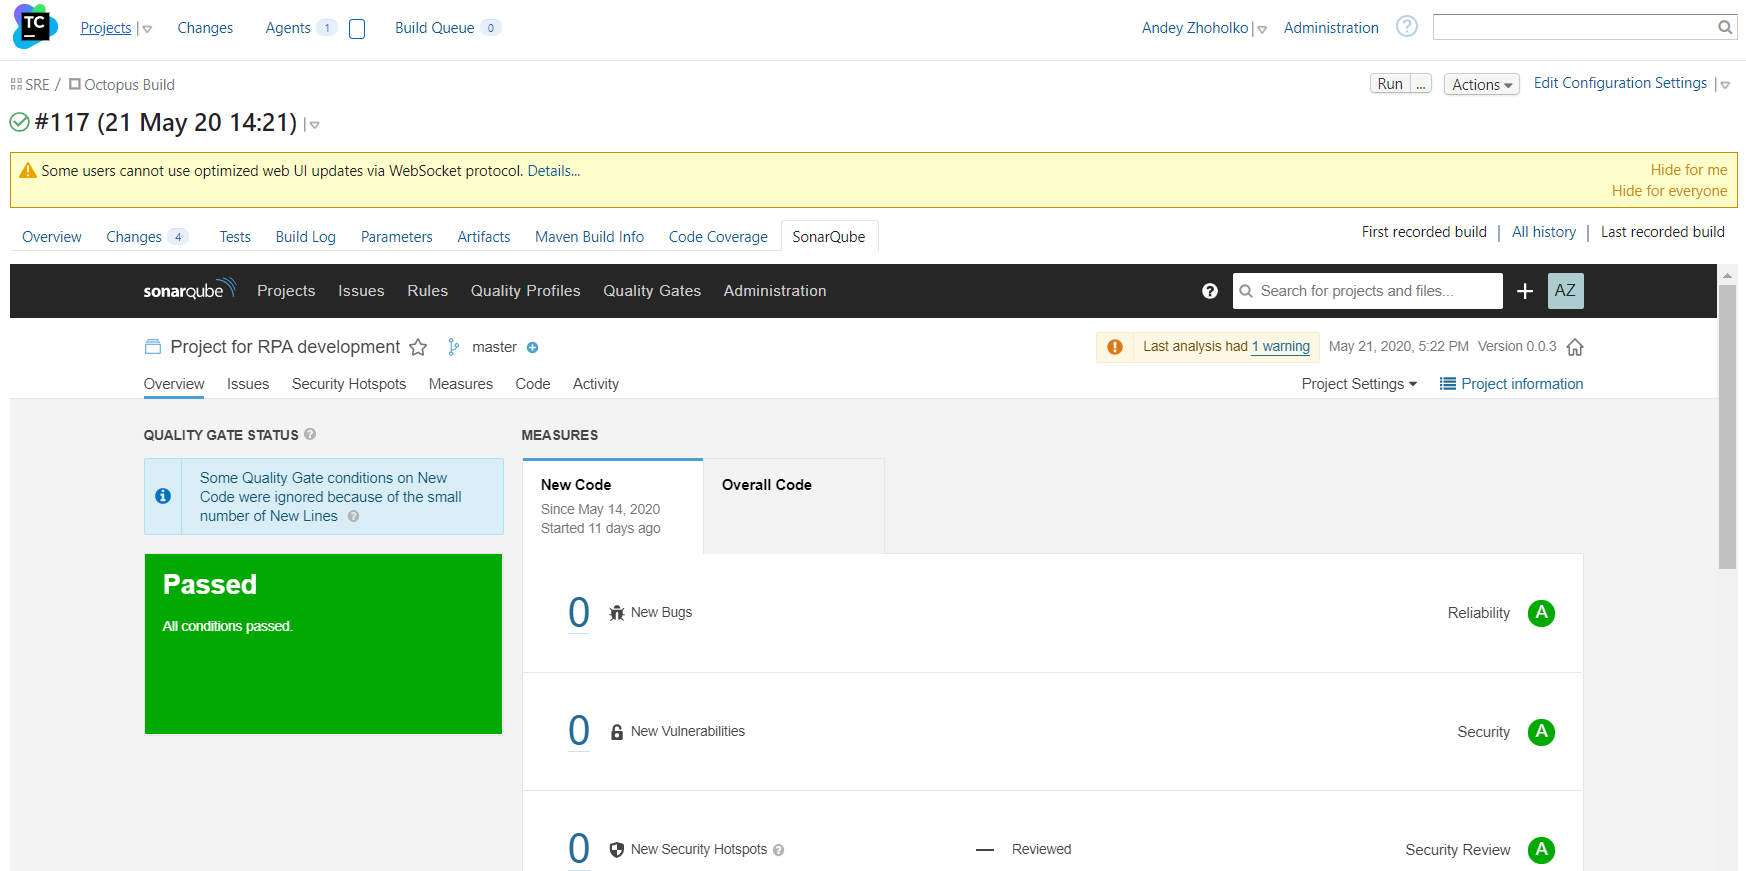Click the search magnifier icon in TeamCity header

pyautogui.click(x=1725, y=27)
